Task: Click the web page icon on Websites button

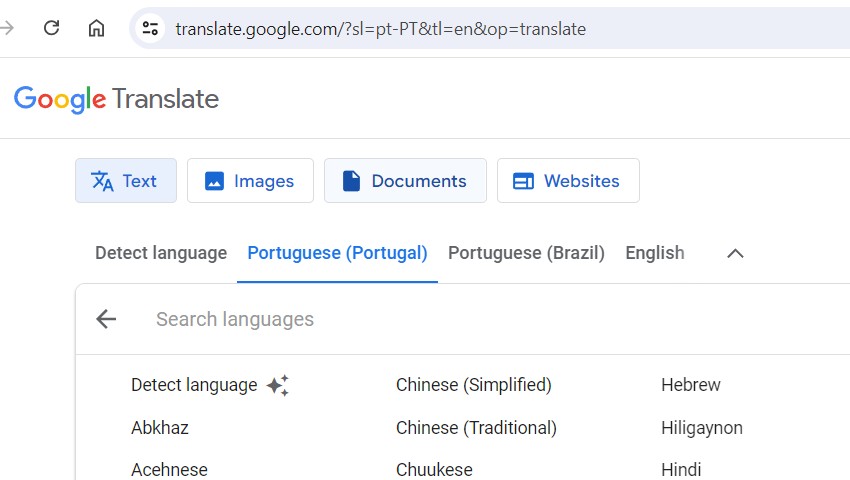Action: tap(523, 181)
